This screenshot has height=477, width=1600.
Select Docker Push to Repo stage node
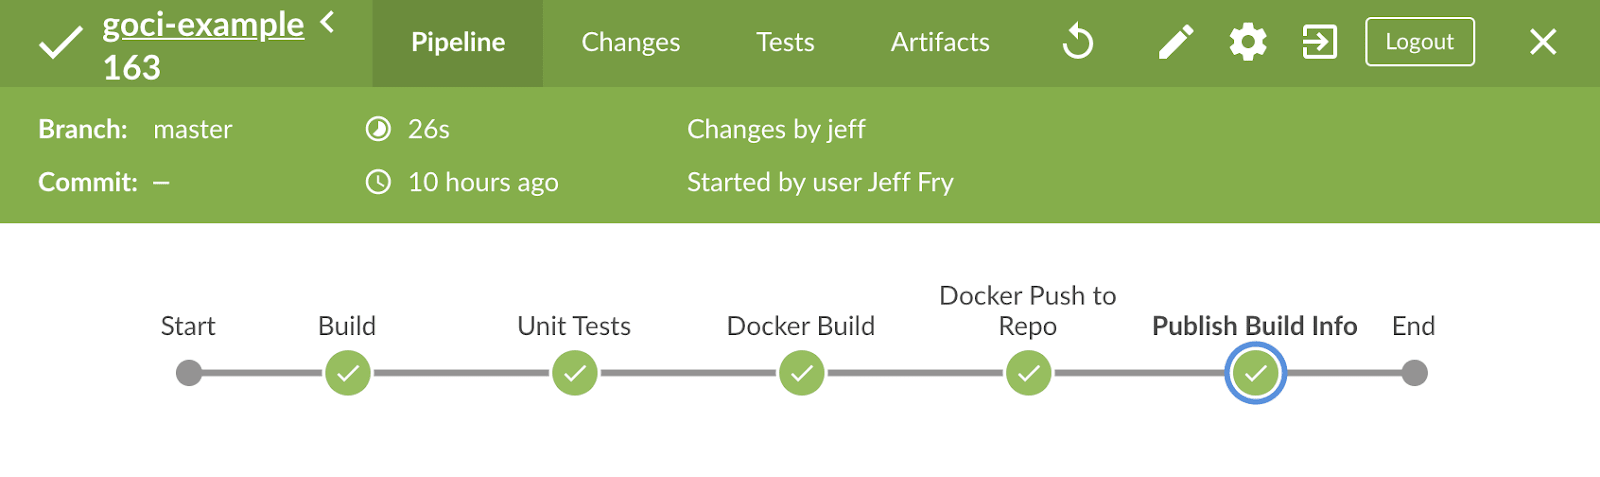coord(1029,373)
